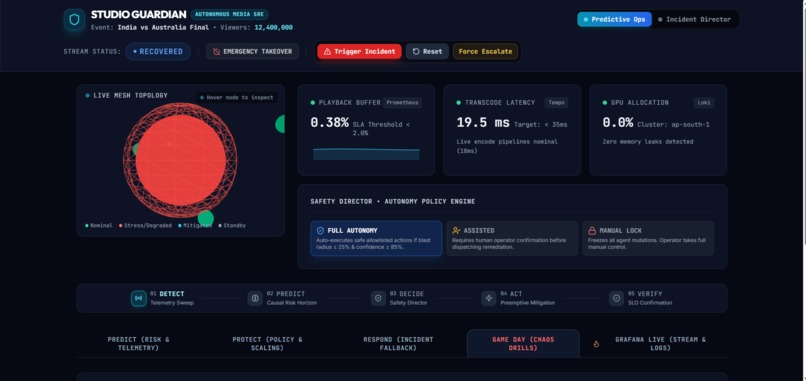This screenshot has width=806, height=381.
Task: Click the large red mesh topology node
Action: click(180, 160)
